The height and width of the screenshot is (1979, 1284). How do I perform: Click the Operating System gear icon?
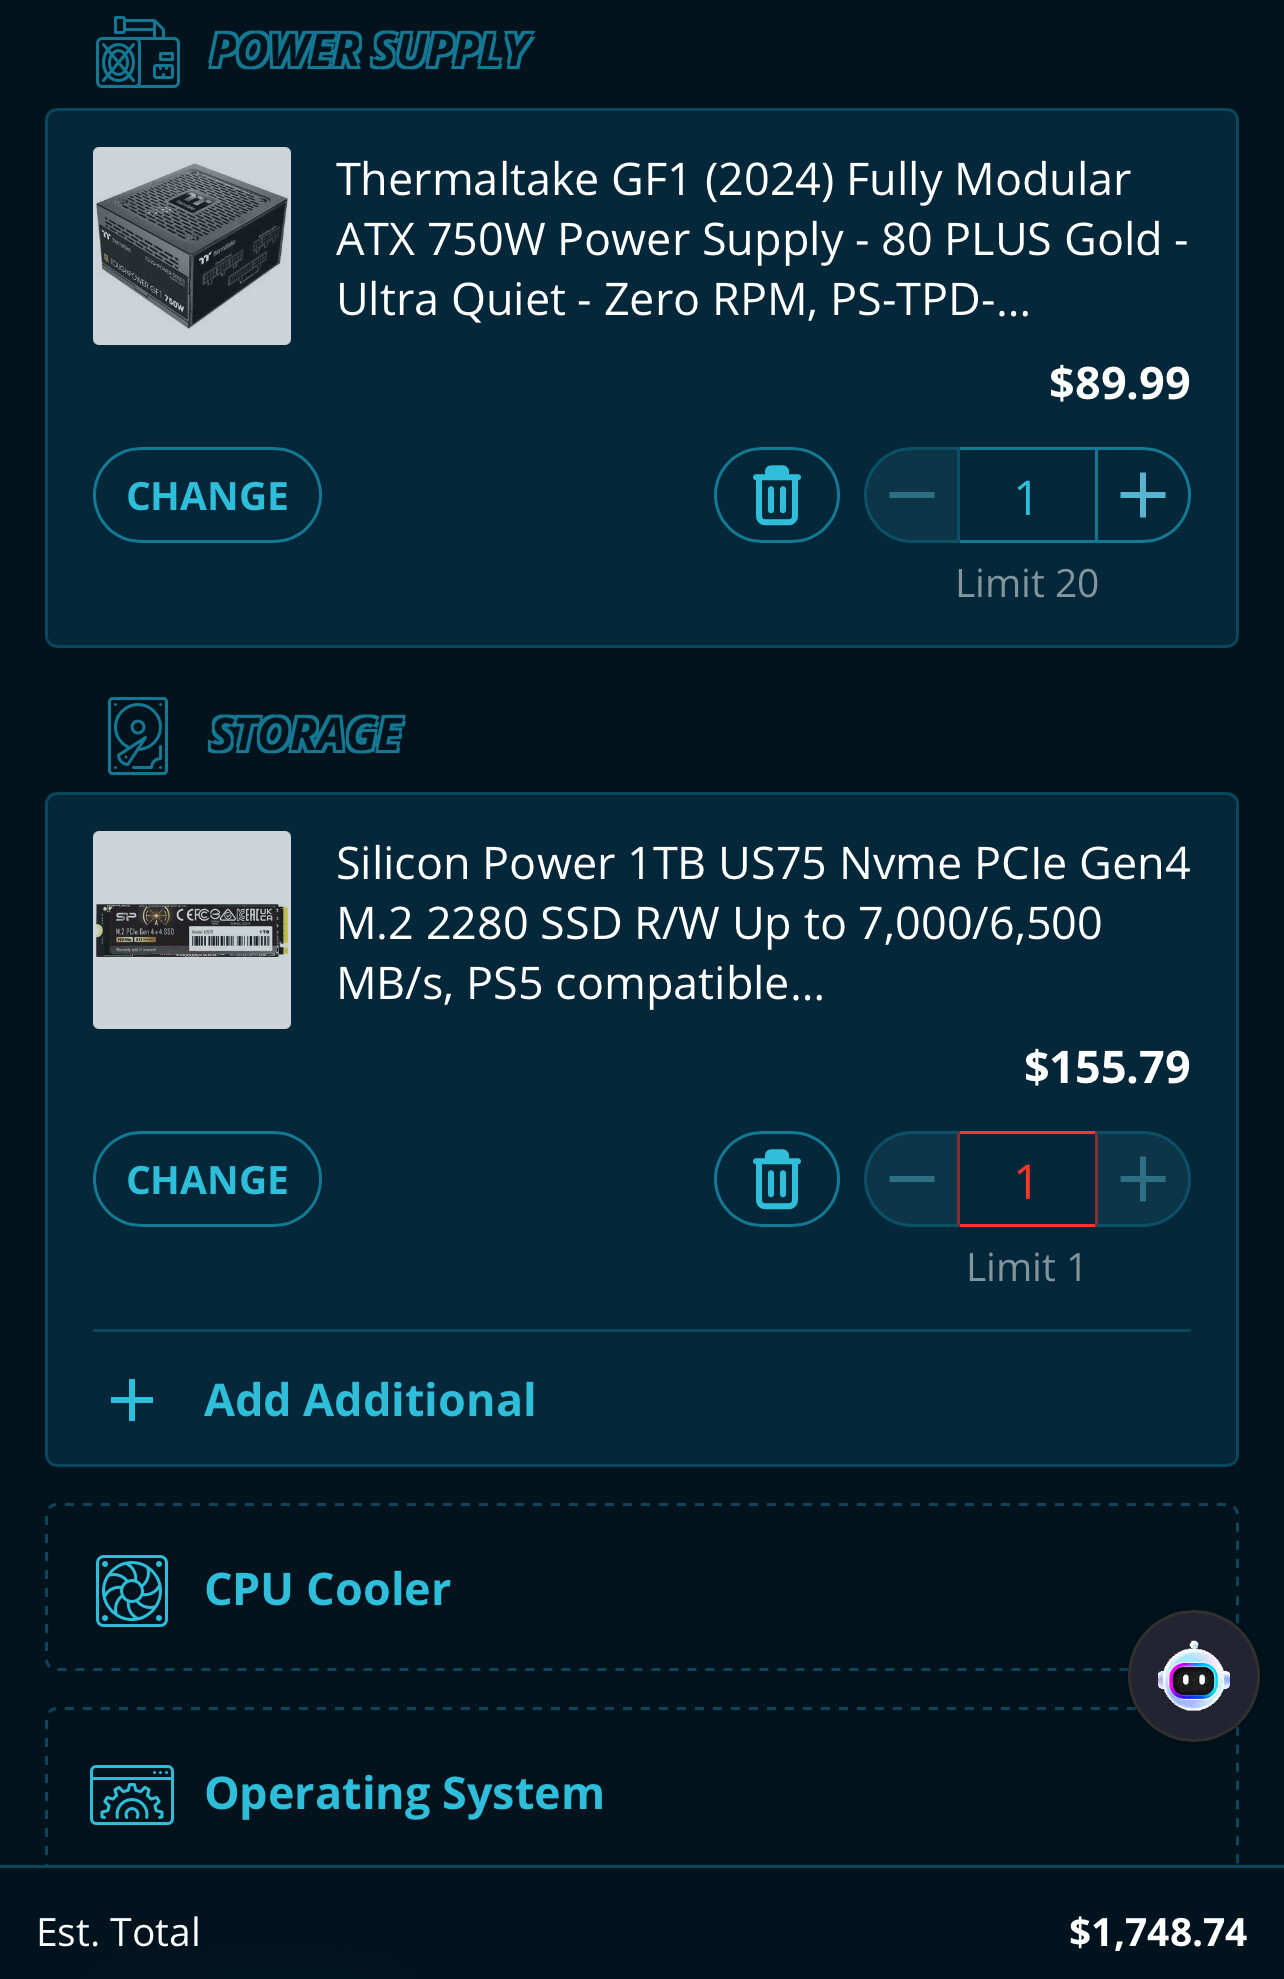pyautogui.click(x=132, y=1795)
